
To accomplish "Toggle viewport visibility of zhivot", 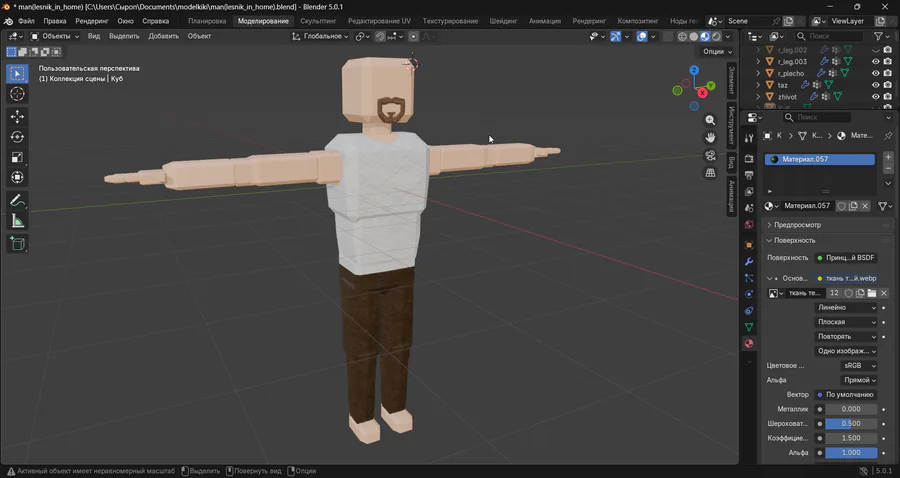I will 875,97.
